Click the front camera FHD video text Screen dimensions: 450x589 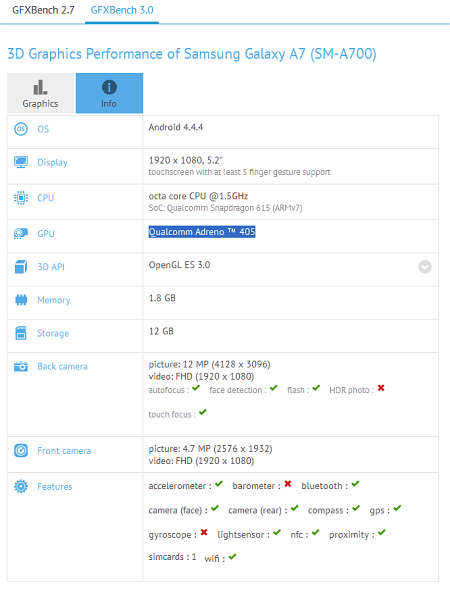tap(201, 461)
